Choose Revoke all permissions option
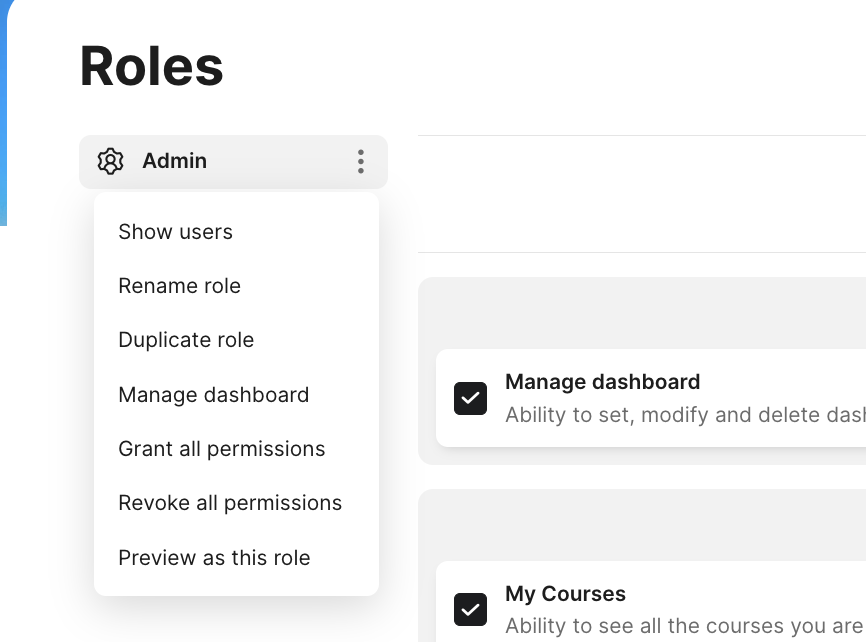This screenshot has height=642, width=866. (x=230, y=503)
